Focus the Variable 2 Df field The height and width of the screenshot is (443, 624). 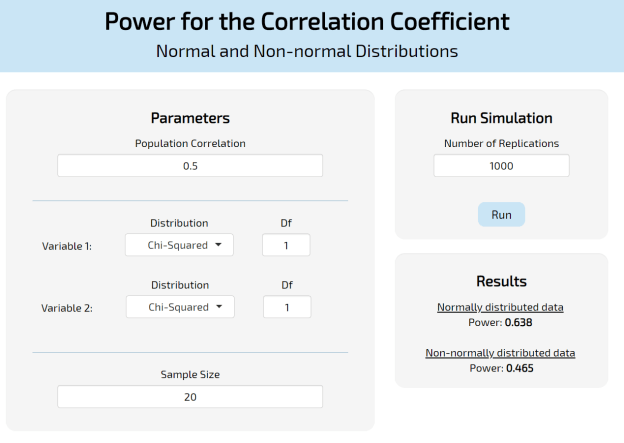click(x=286, y=307)
